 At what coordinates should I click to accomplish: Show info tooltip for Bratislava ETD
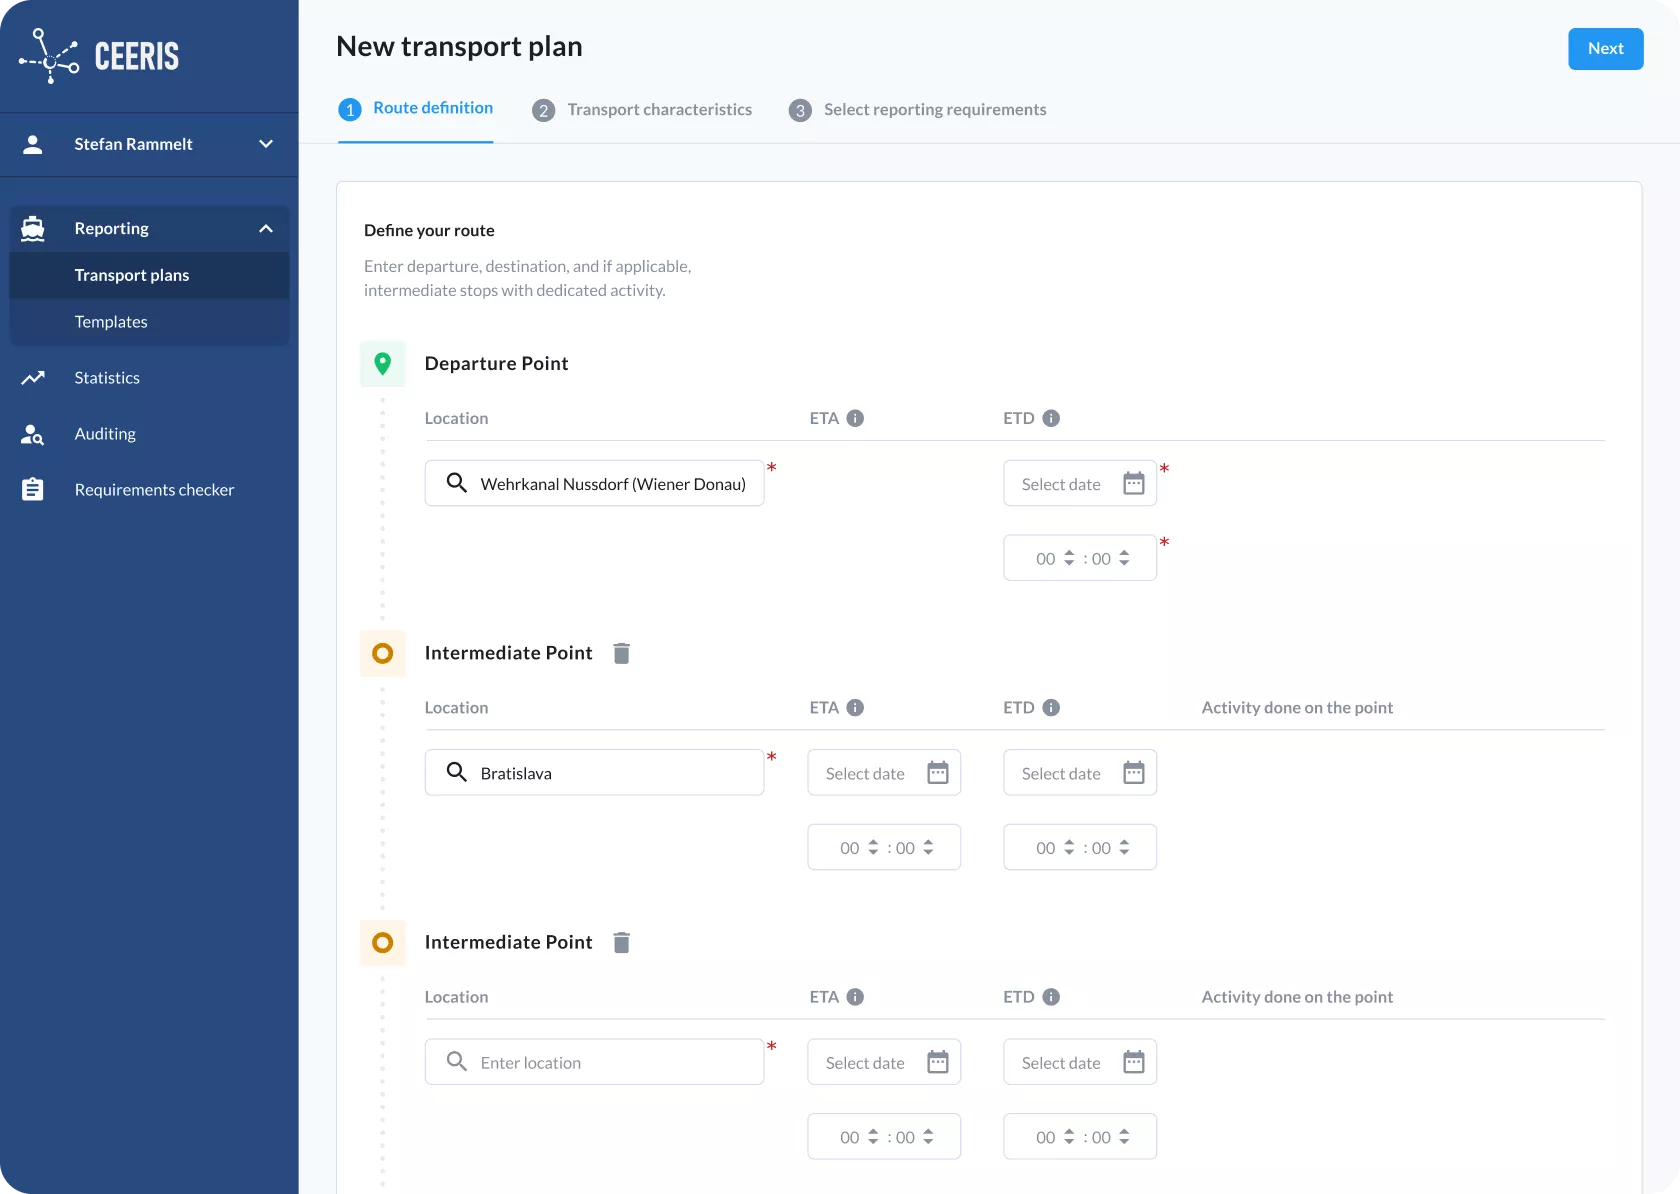[x=1051, y=708]
